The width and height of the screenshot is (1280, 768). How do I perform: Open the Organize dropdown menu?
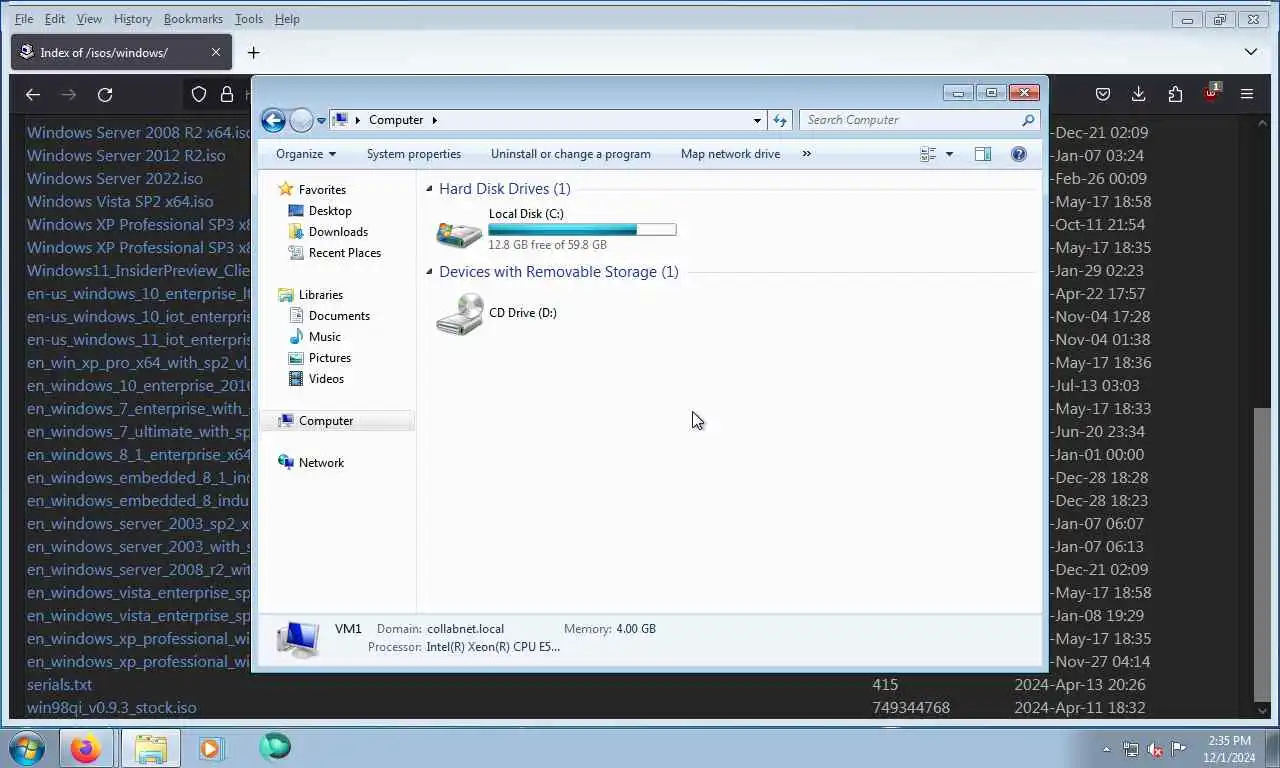pos(306,154)
